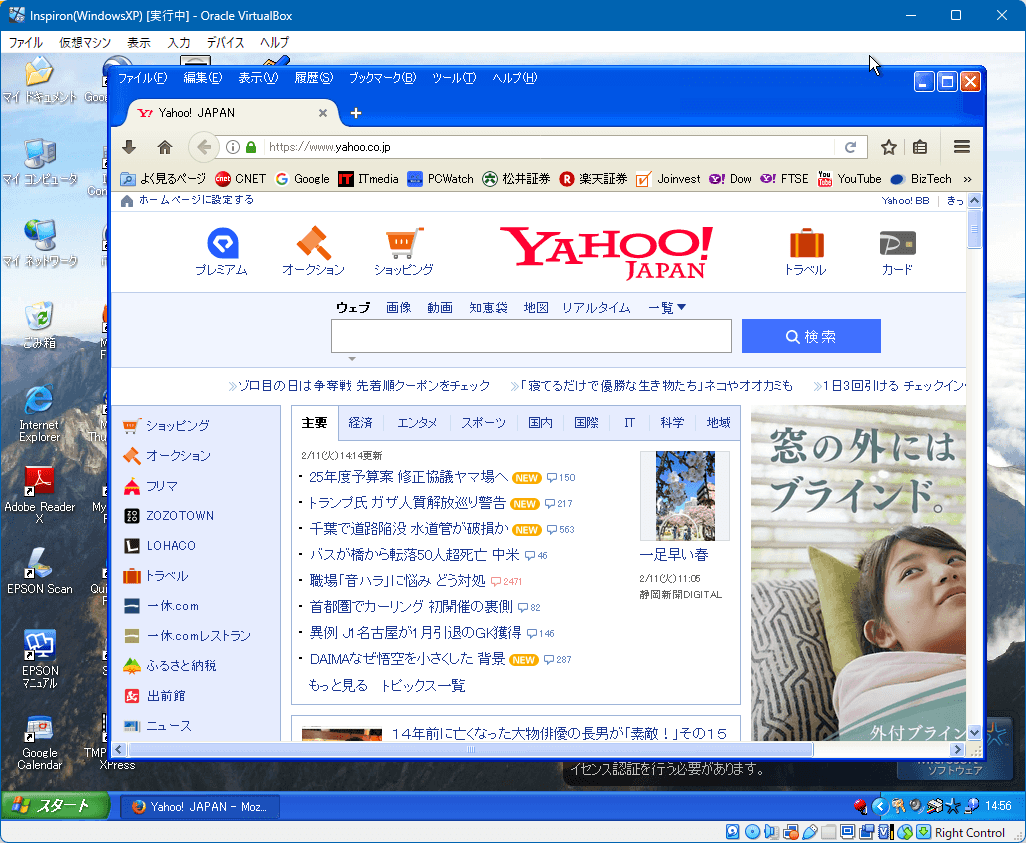Select the 画像 search type
This screenshot has width=1026, height=843.
click(x=398, y=308)
